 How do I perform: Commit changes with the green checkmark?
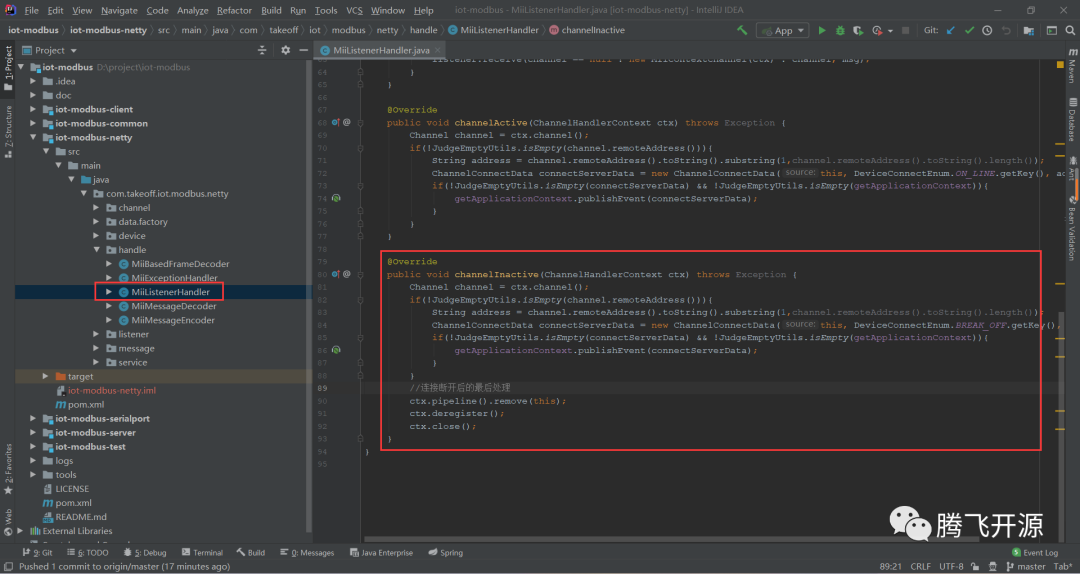pos(969,30)
